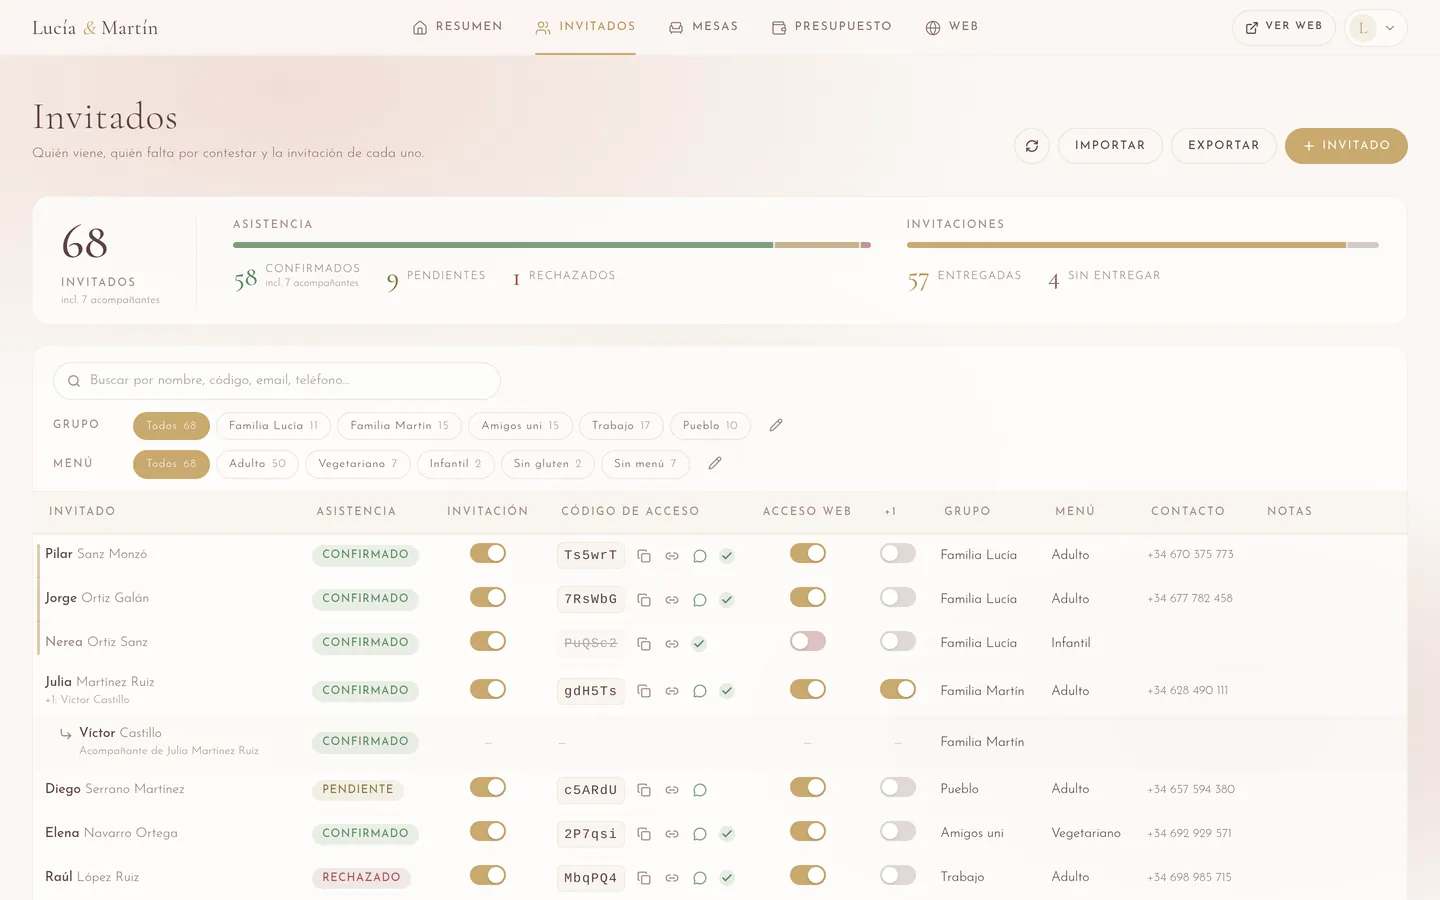Click the Lucía & Martín logo

click(x=95, y=28)
